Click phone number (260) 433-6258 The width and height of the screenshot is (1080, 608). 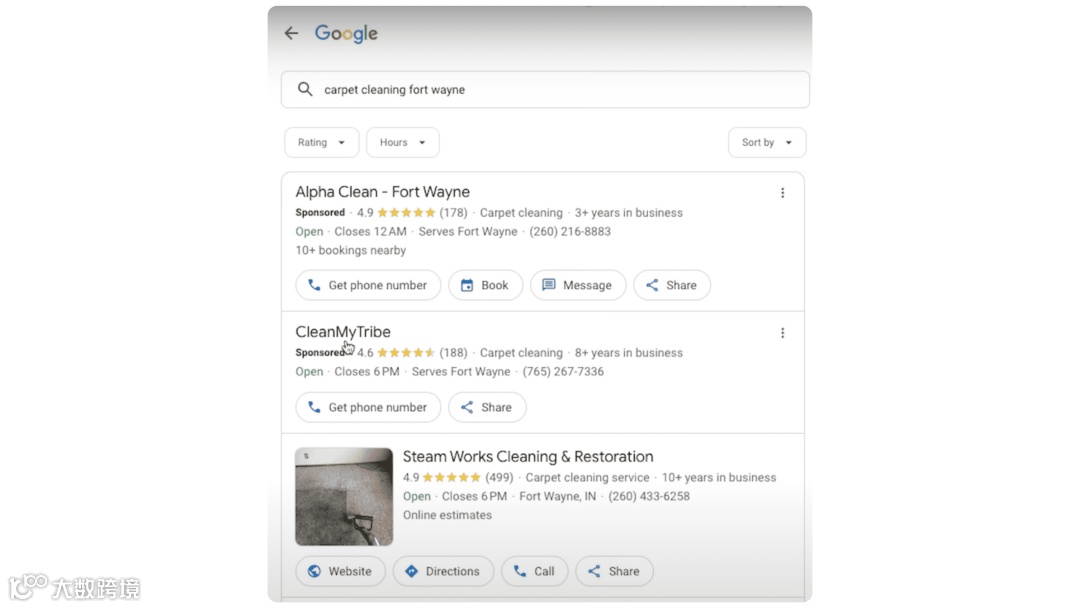(x=649, y=496)
